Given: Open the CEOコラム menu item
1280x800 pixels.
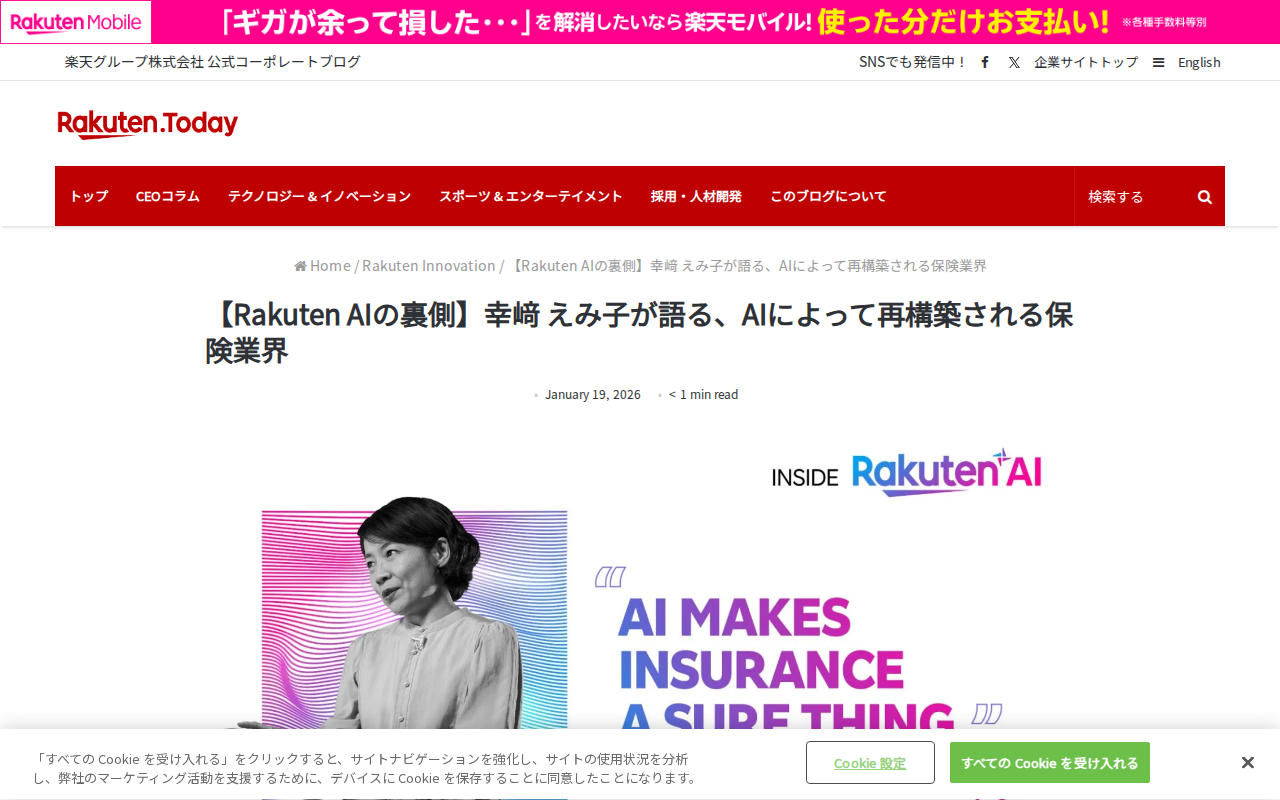Looking at the screenshot, I should coord(168,196).
